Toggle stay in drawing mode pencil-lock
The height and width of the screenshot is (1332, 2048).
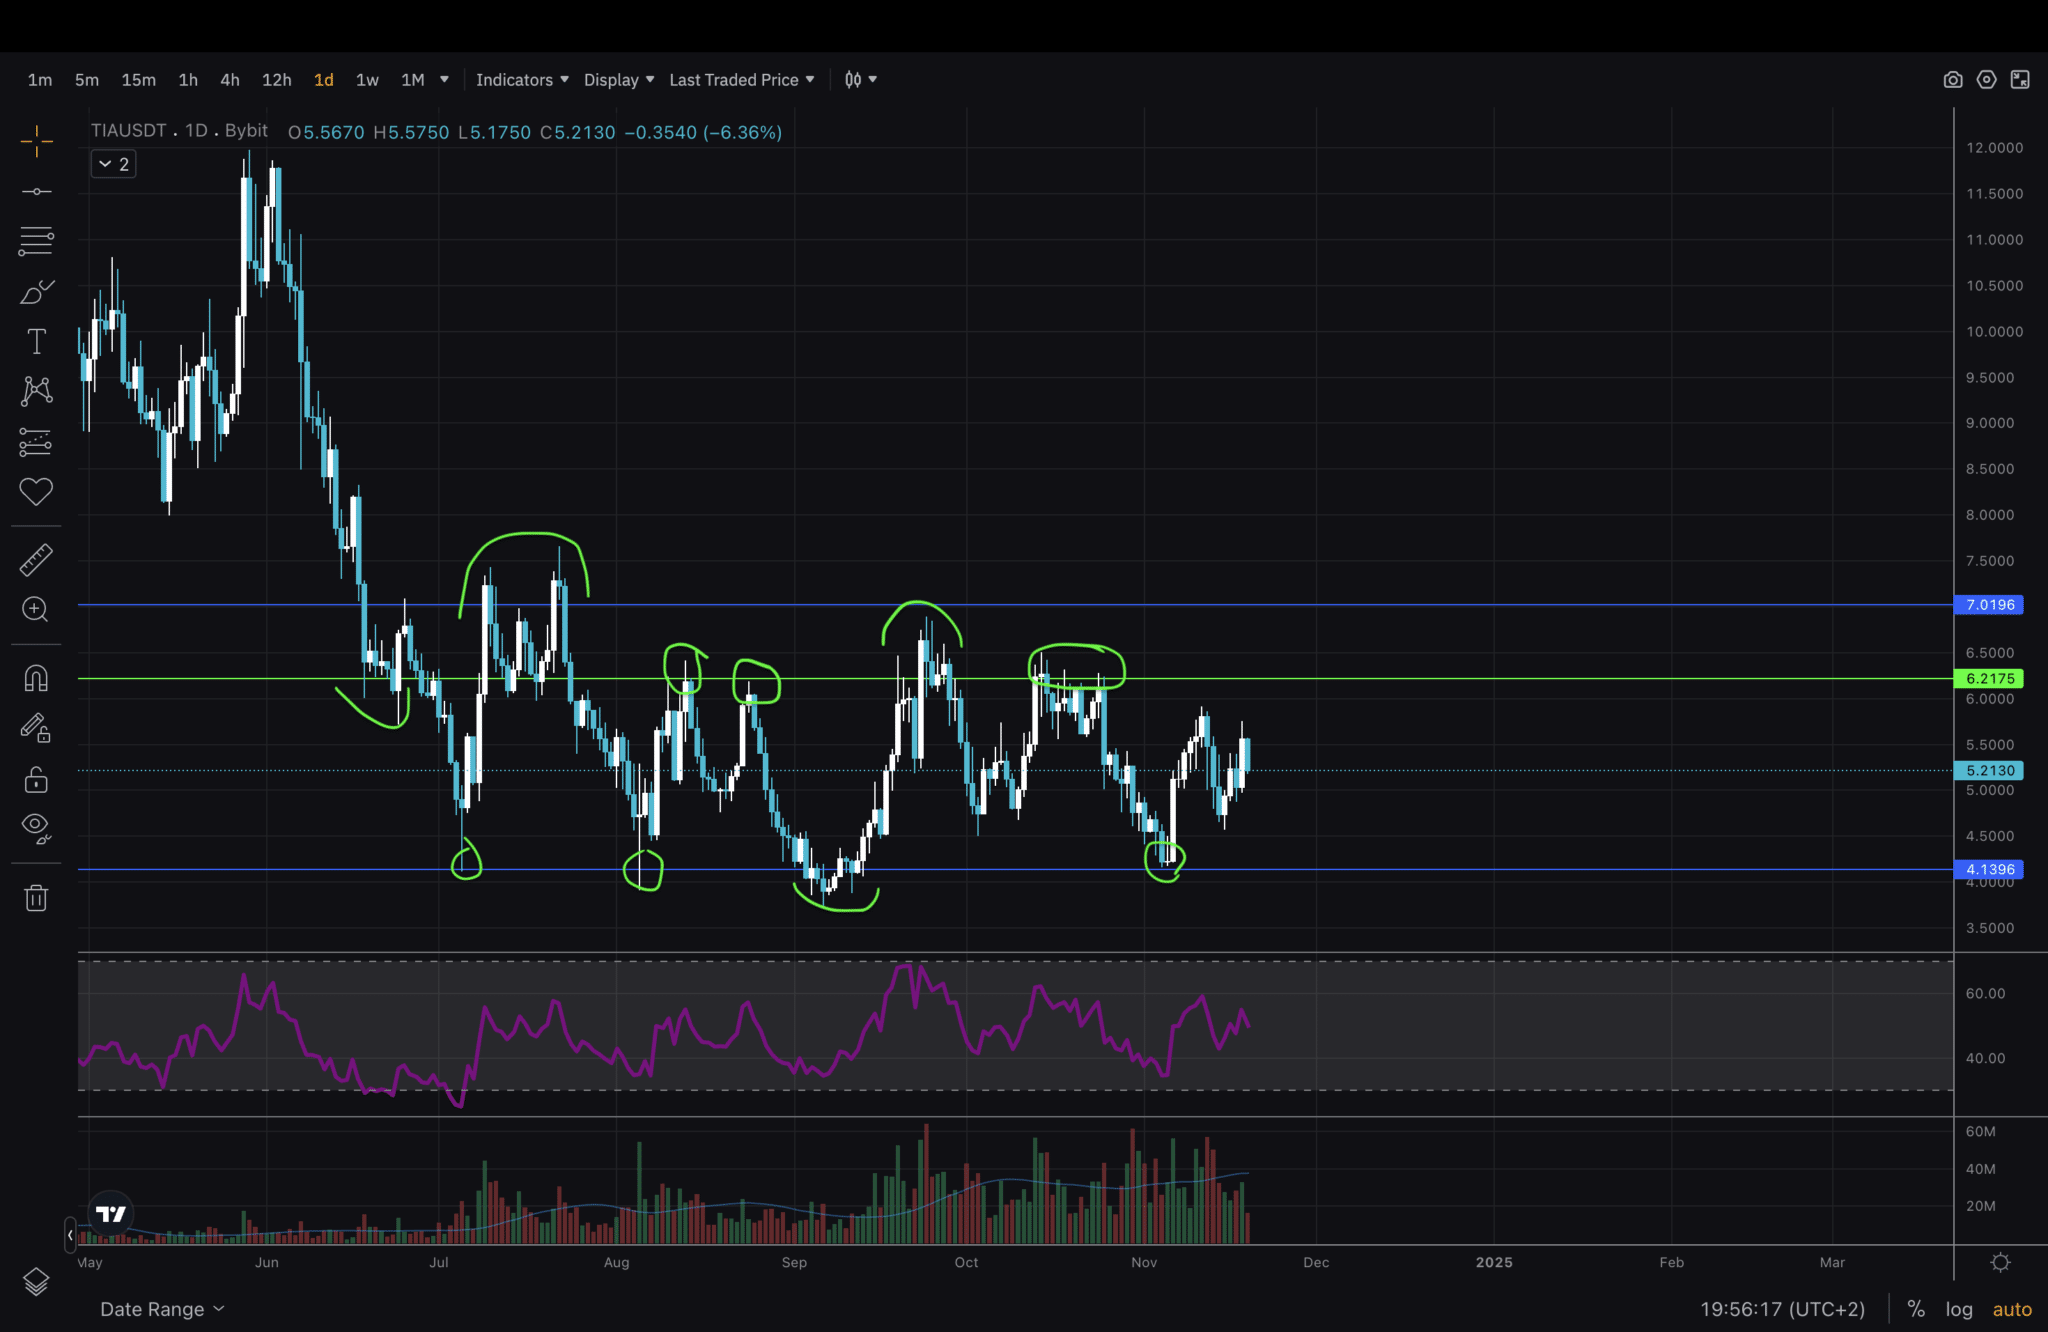click(36, 728)
